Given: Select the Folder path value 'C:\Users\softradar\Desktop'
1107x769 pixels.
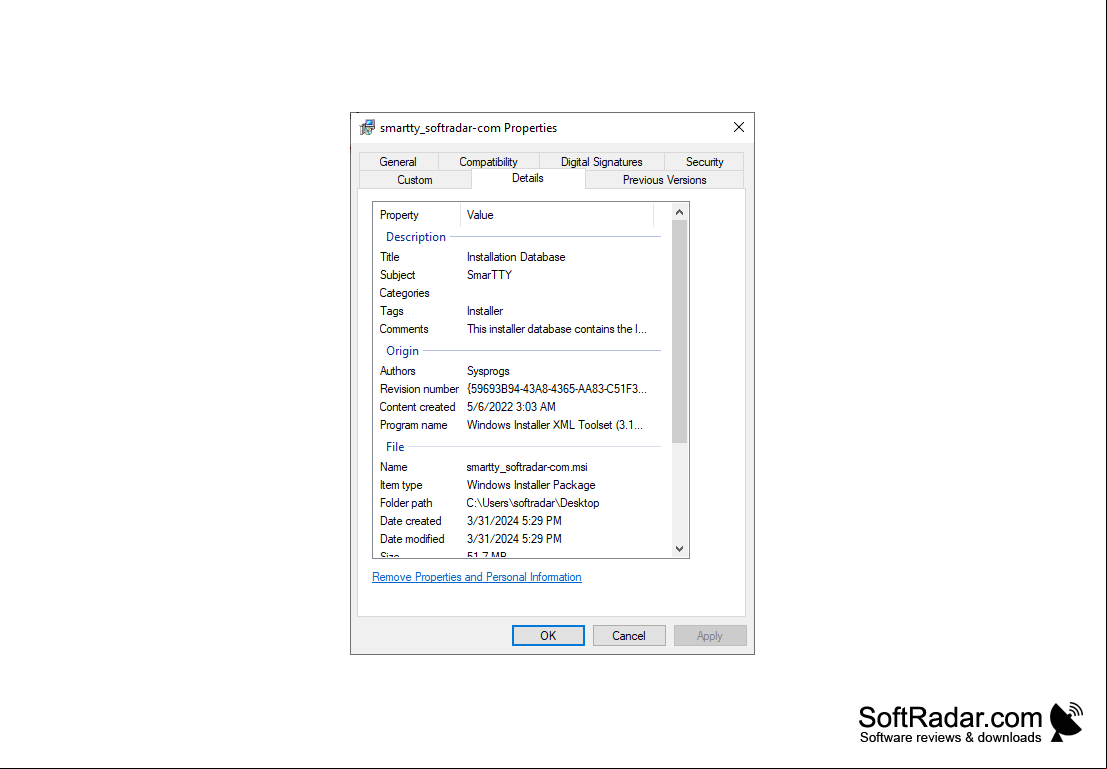Looking at the screenshot, I should coord(533,503).
